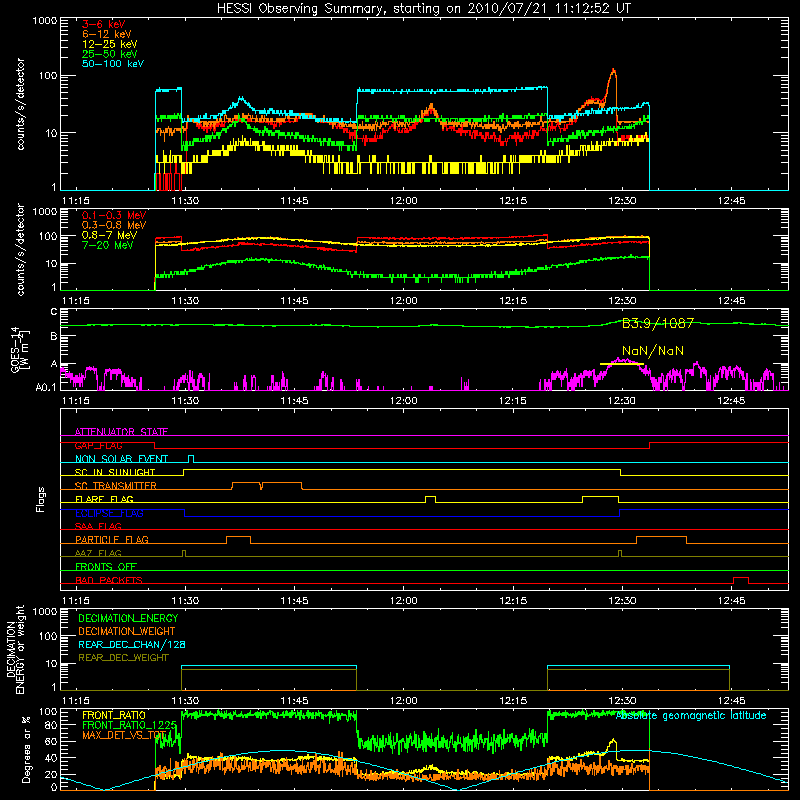Click the MAX_DET_VS_TOT legend label
The width and height of the screenshot is (800, 800).
[124, 735]
